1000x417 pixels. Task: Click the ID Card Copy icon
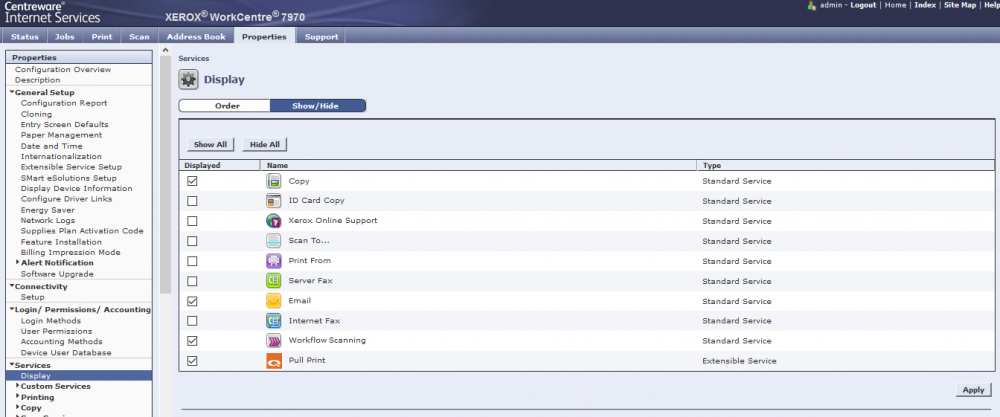point(274,201)
